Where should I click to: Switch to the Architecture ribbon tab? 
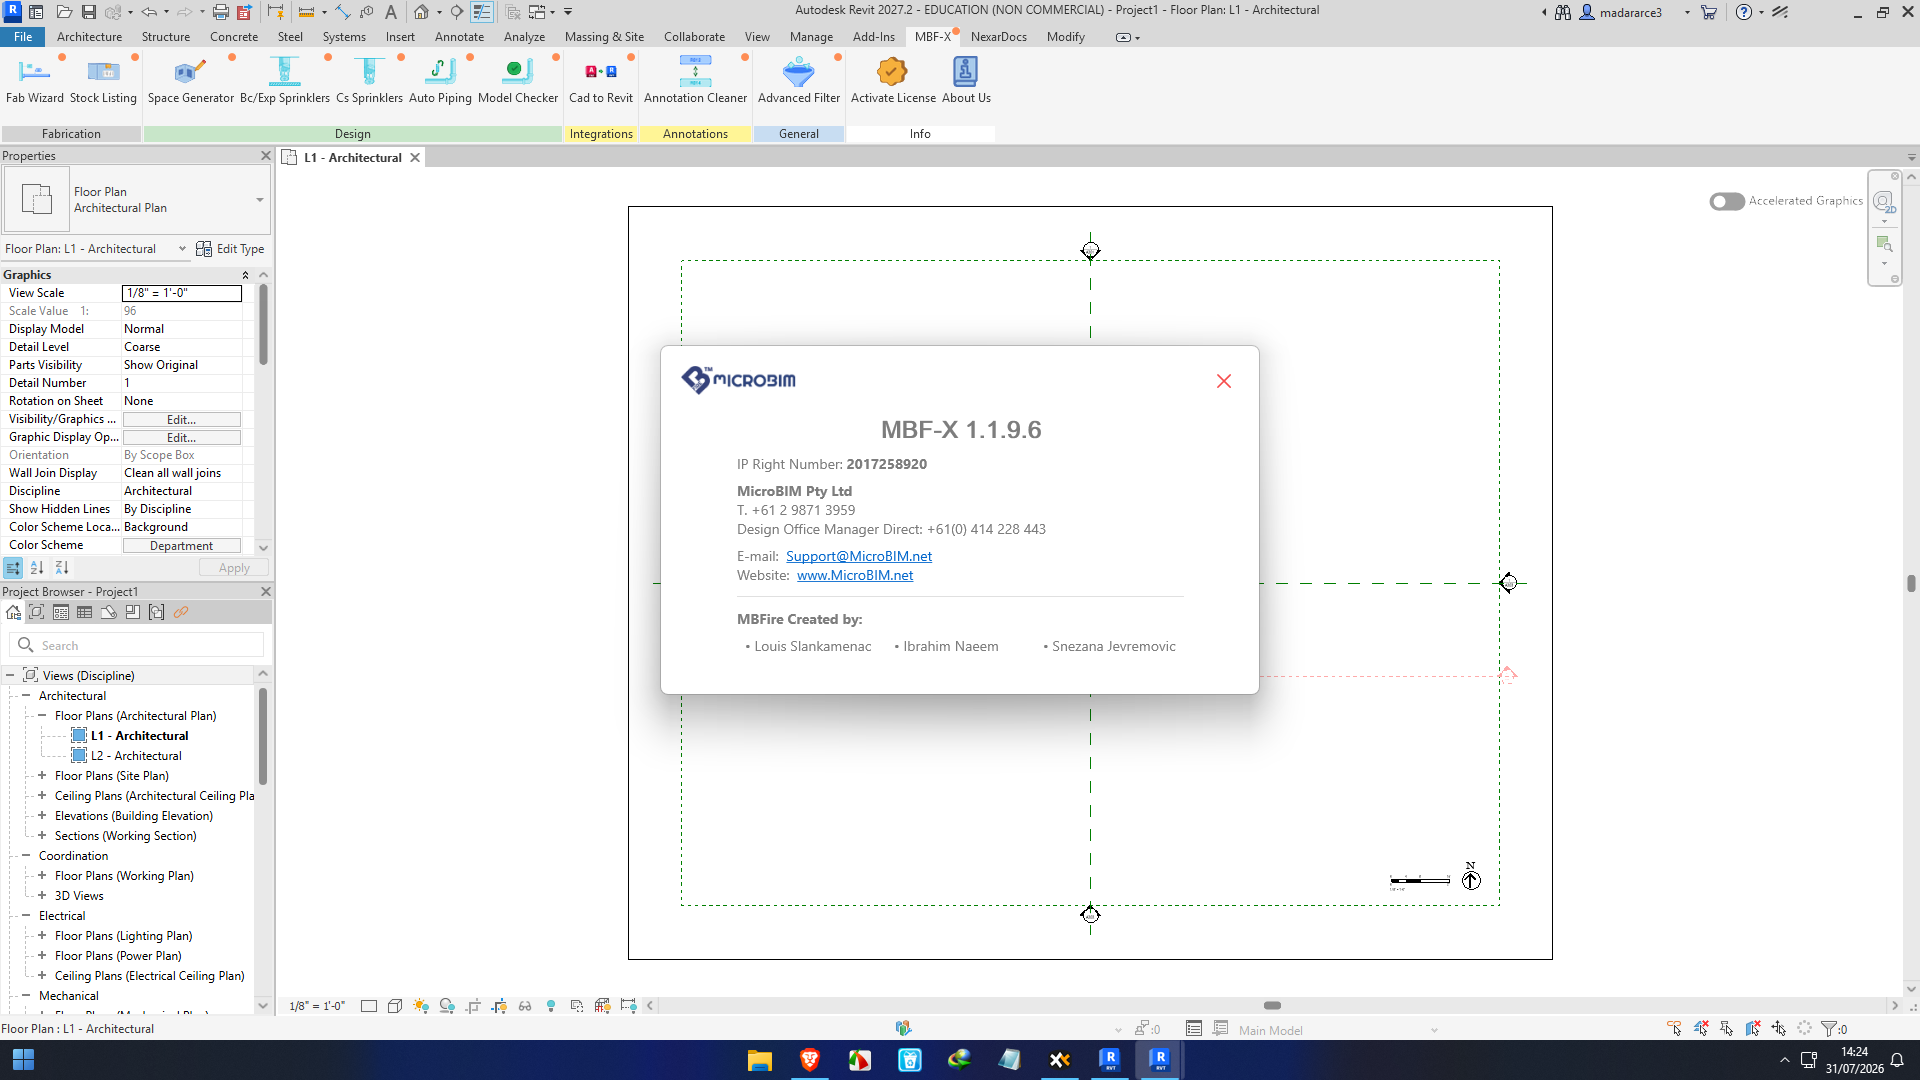(89, 37)
